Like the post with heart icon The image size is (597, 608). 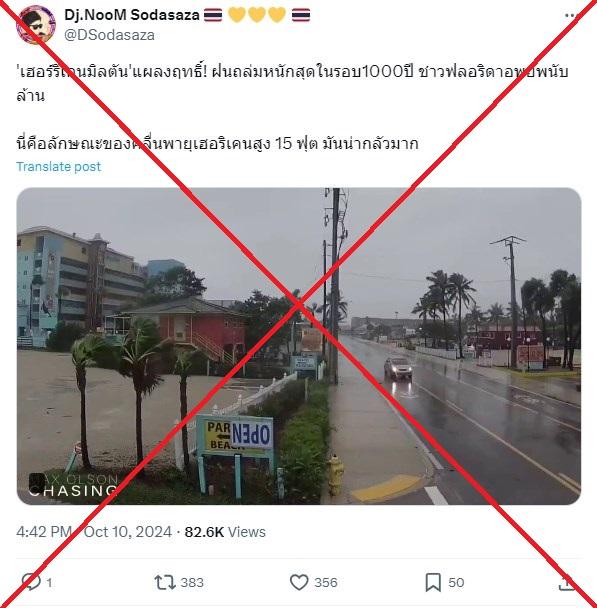(x=299, y=582)
